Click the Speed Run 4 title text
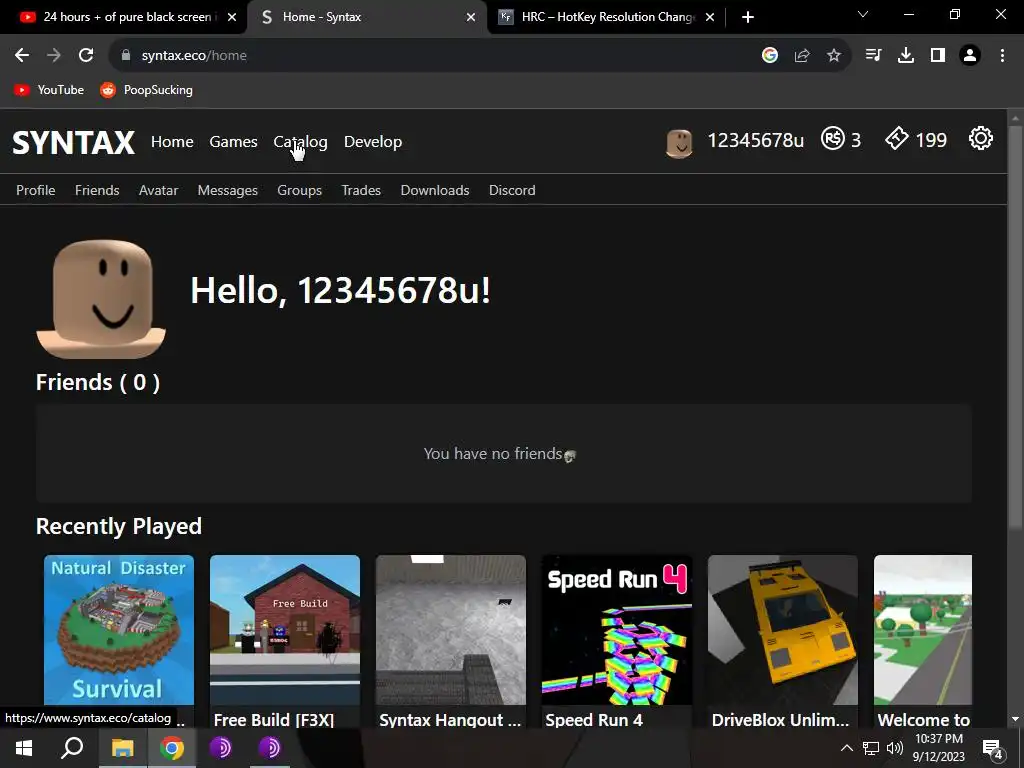 click(594, 720)
